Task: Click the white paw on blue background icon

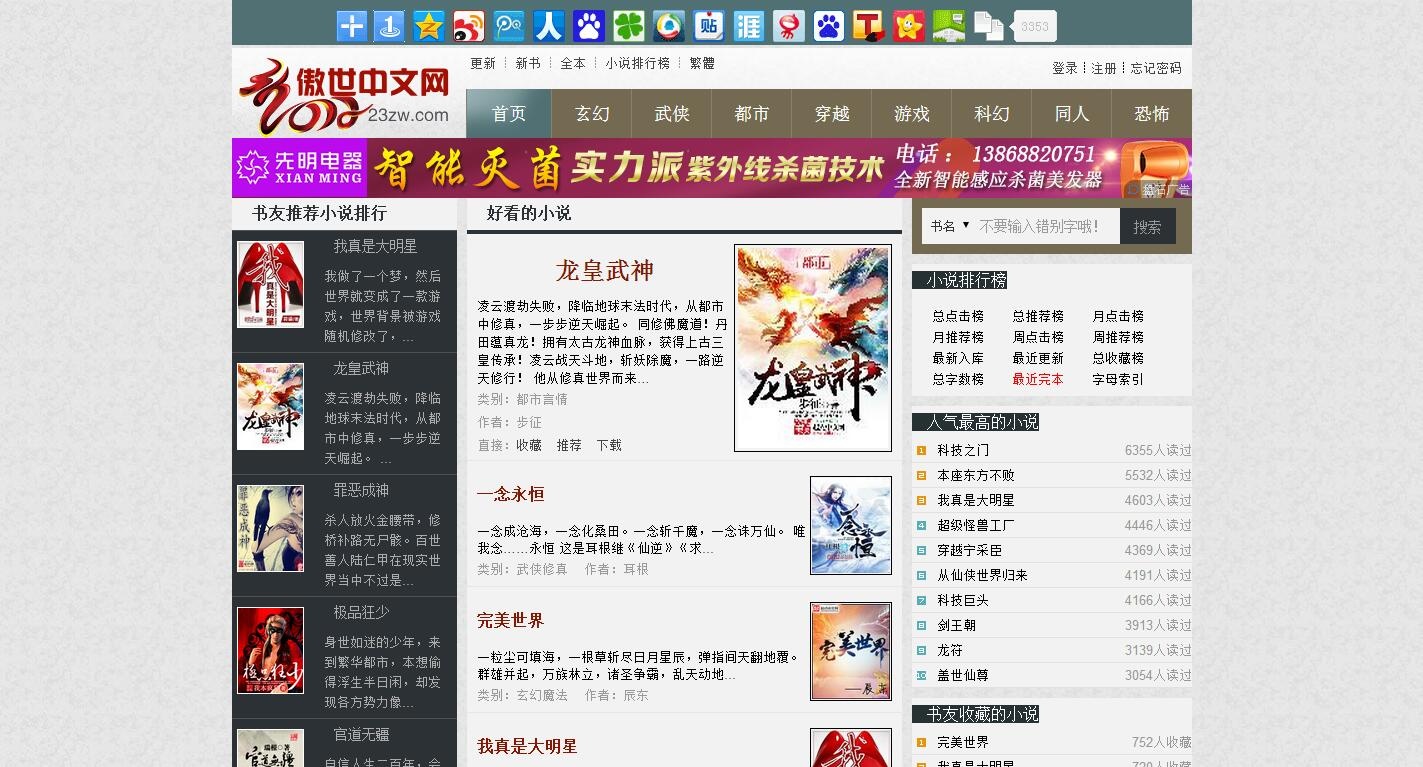Action: (x=589, y=26)
